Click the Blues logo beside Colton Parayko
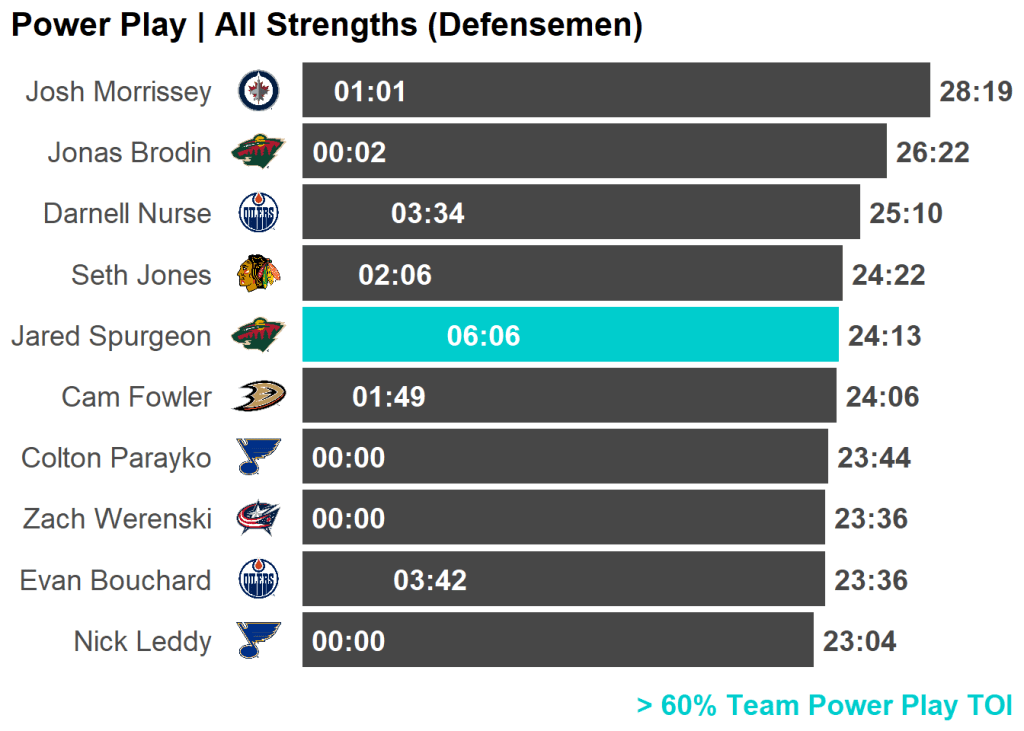This screenshot has height=731, width=1024. (x=258, y=457)
